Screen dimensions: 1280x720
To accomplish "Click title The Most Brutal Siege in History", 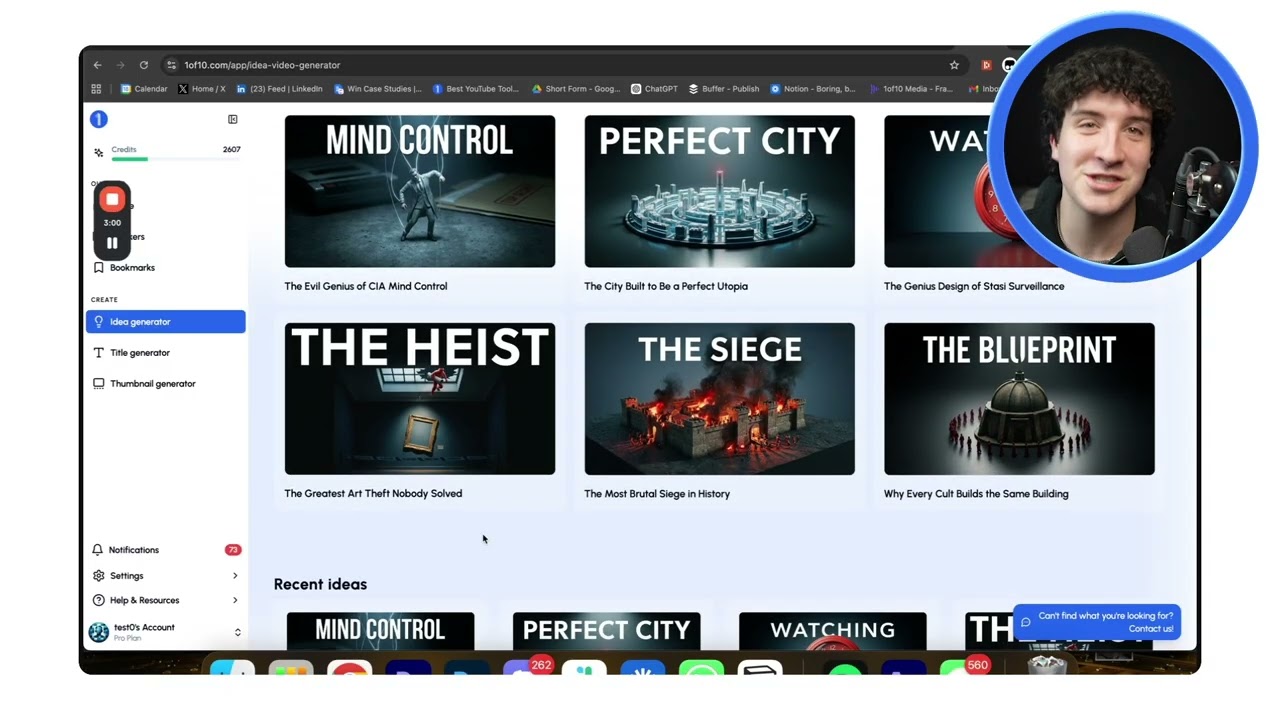I will pyautogui.click(x=657, y=494).
